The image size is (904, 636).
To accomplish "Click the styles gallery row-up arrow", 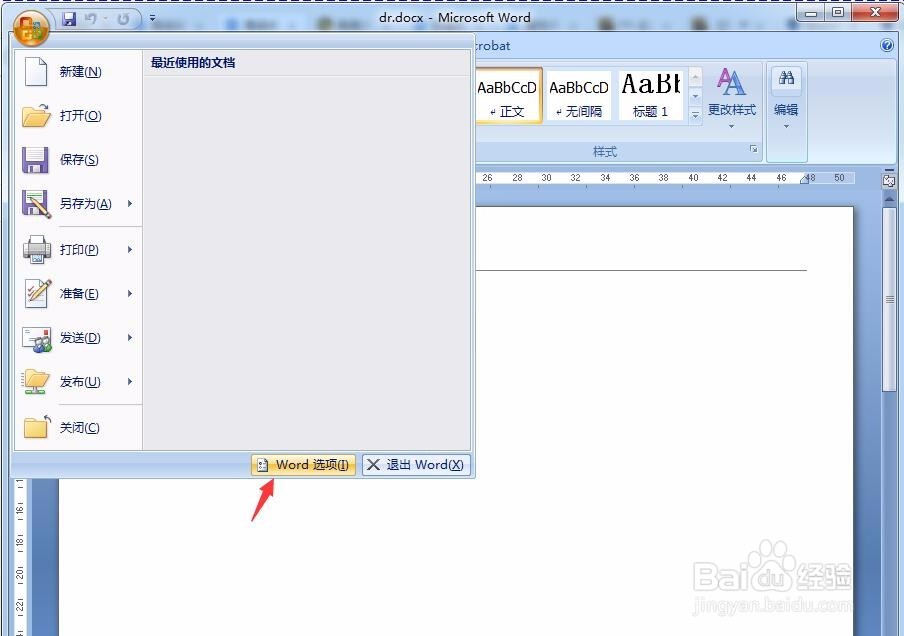I will [x=695, y=77].
